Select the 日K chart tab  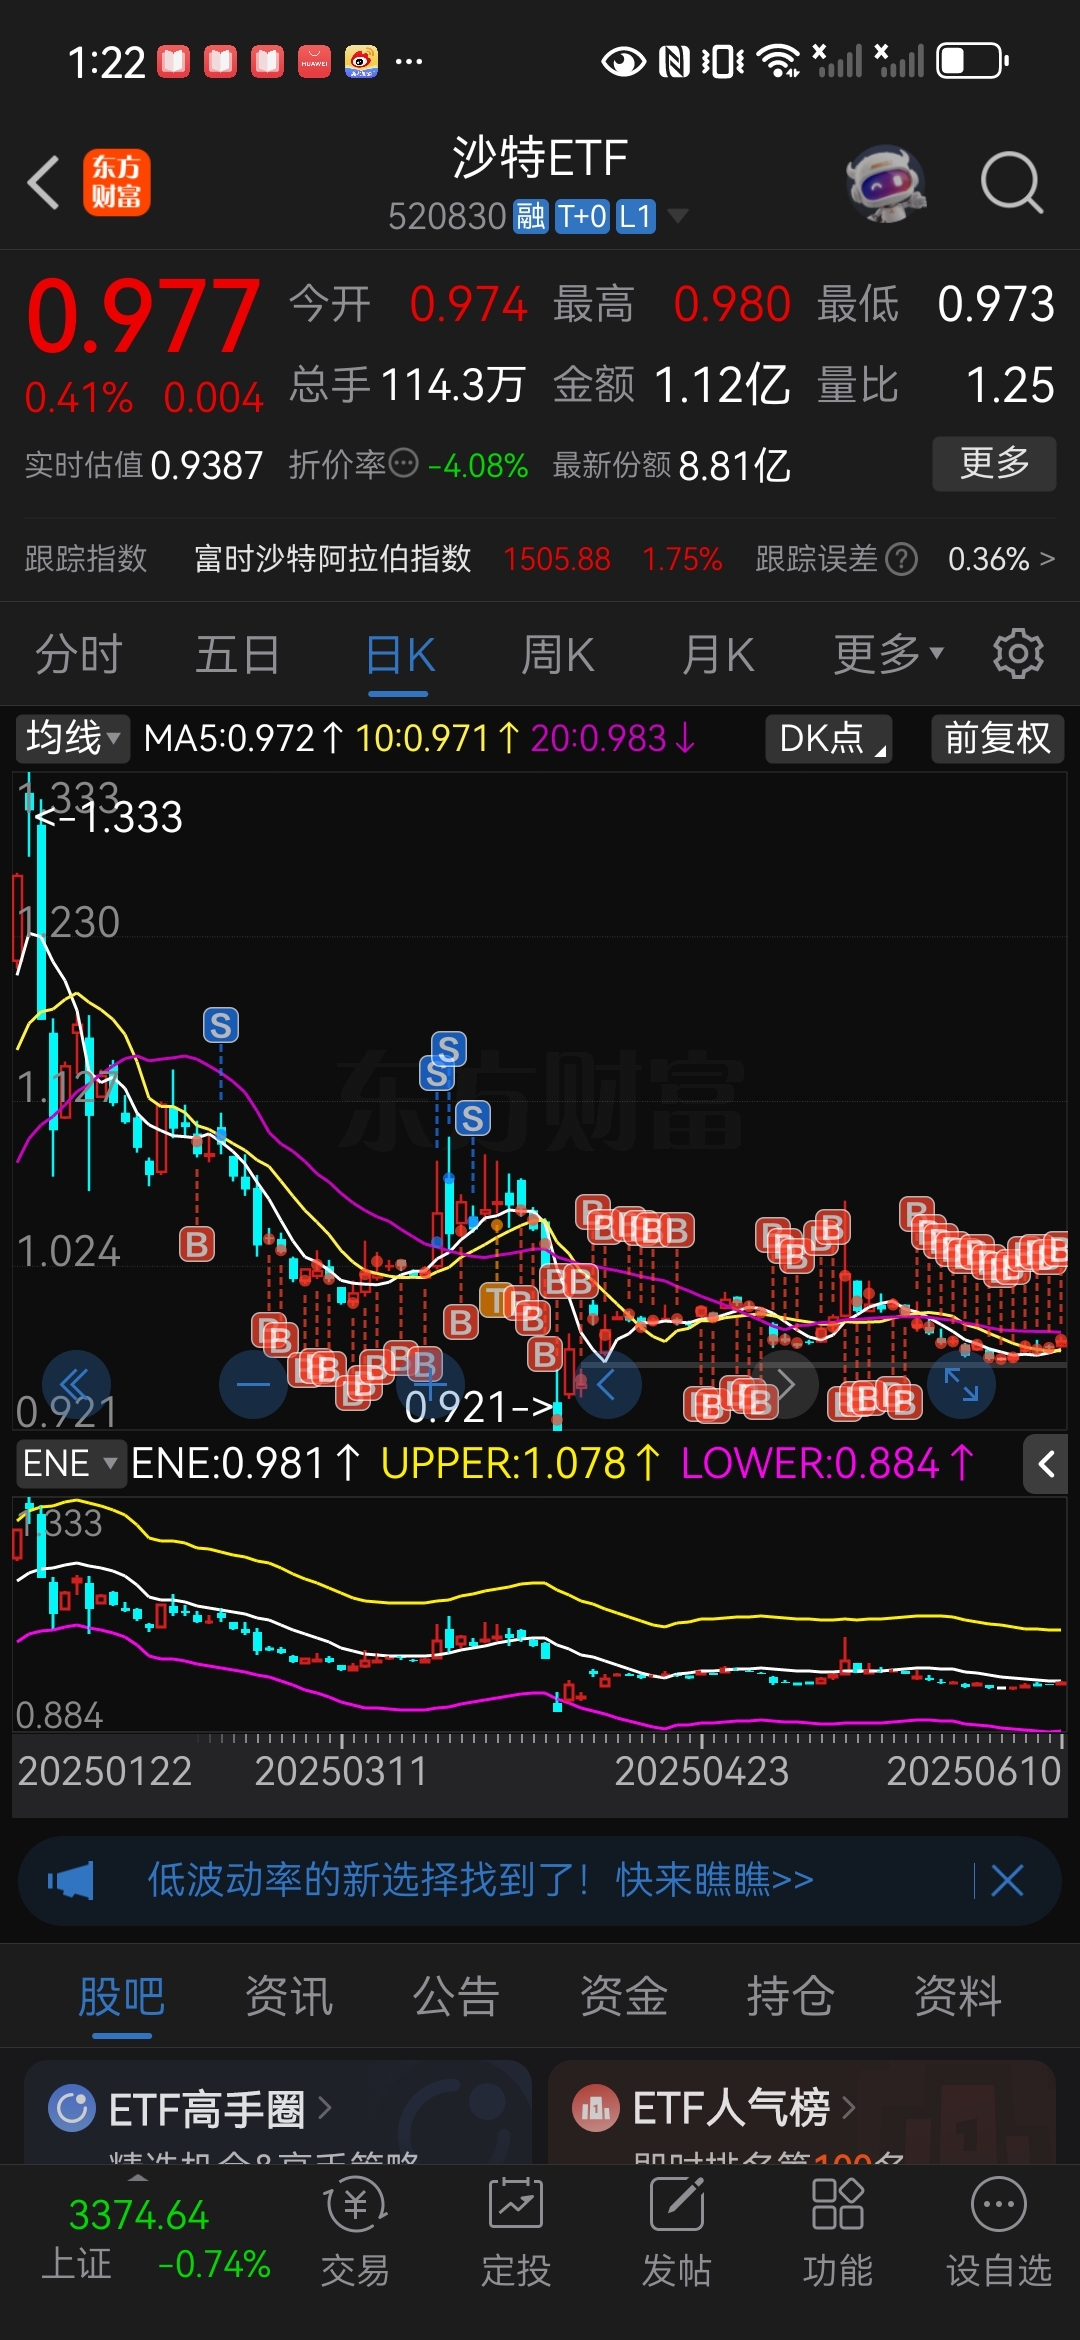(x=400, y=655)
